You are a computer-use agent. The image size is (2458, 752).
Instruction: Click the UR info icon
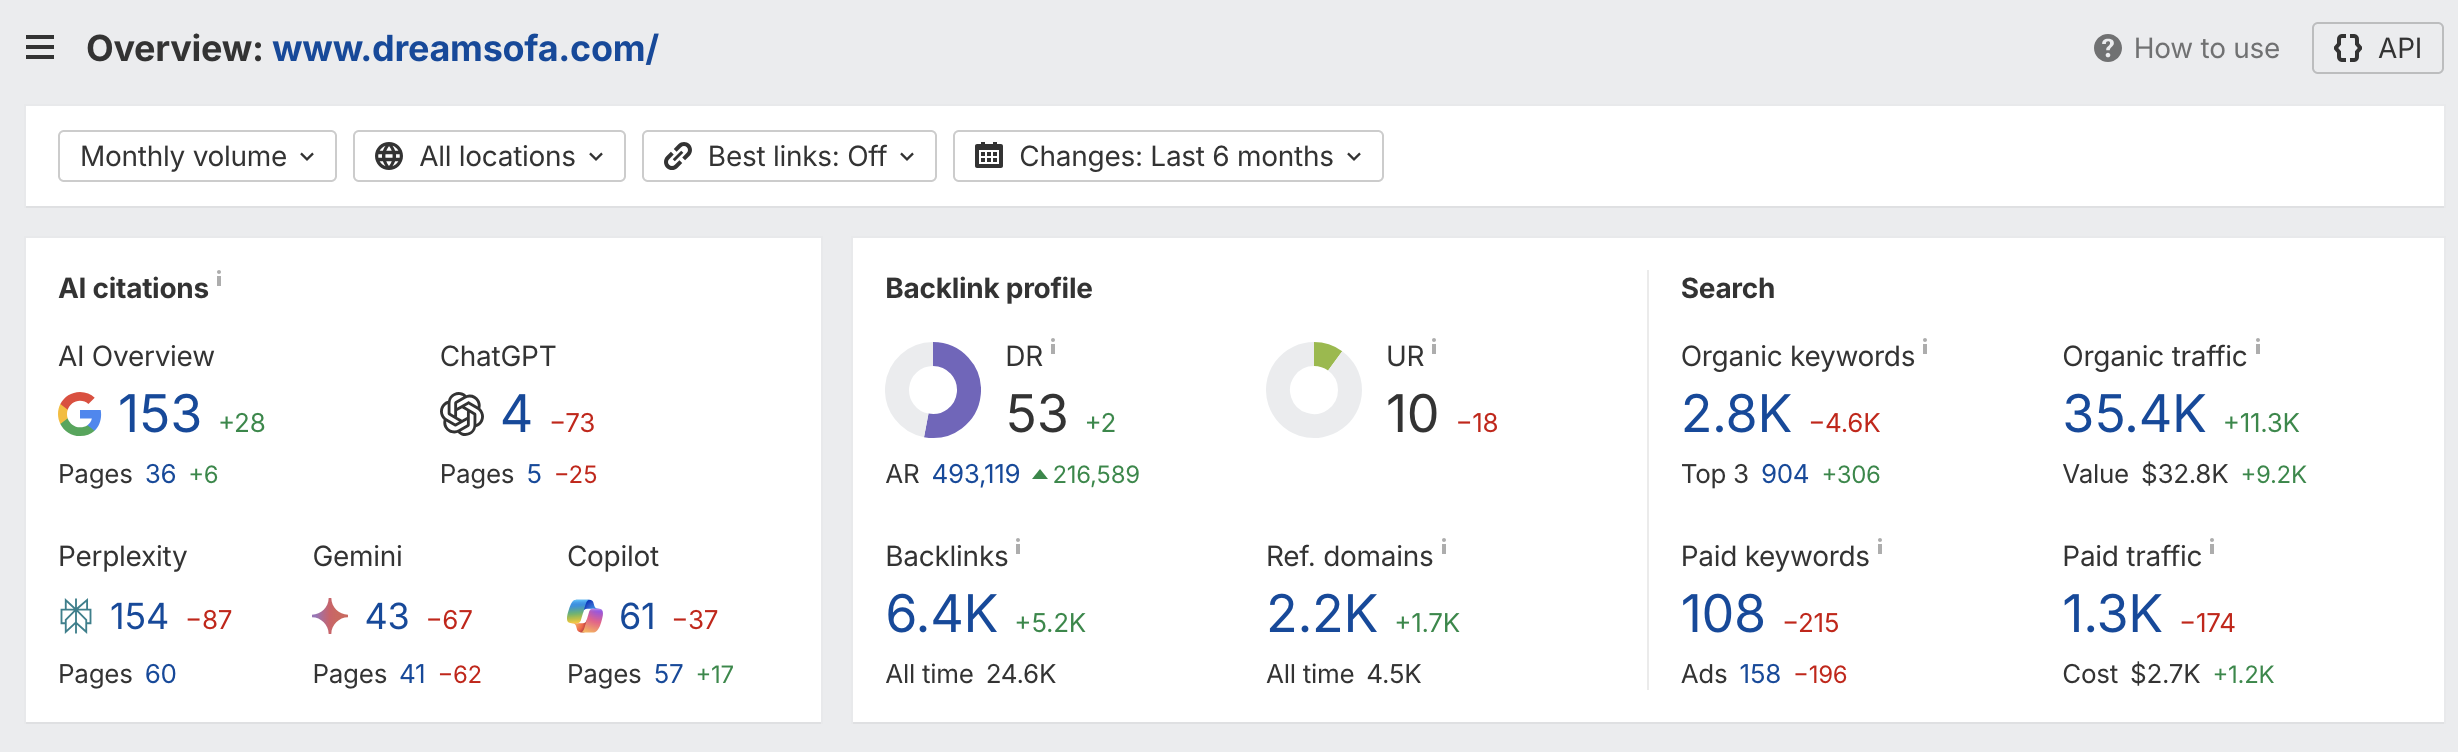click(1434, 347)
